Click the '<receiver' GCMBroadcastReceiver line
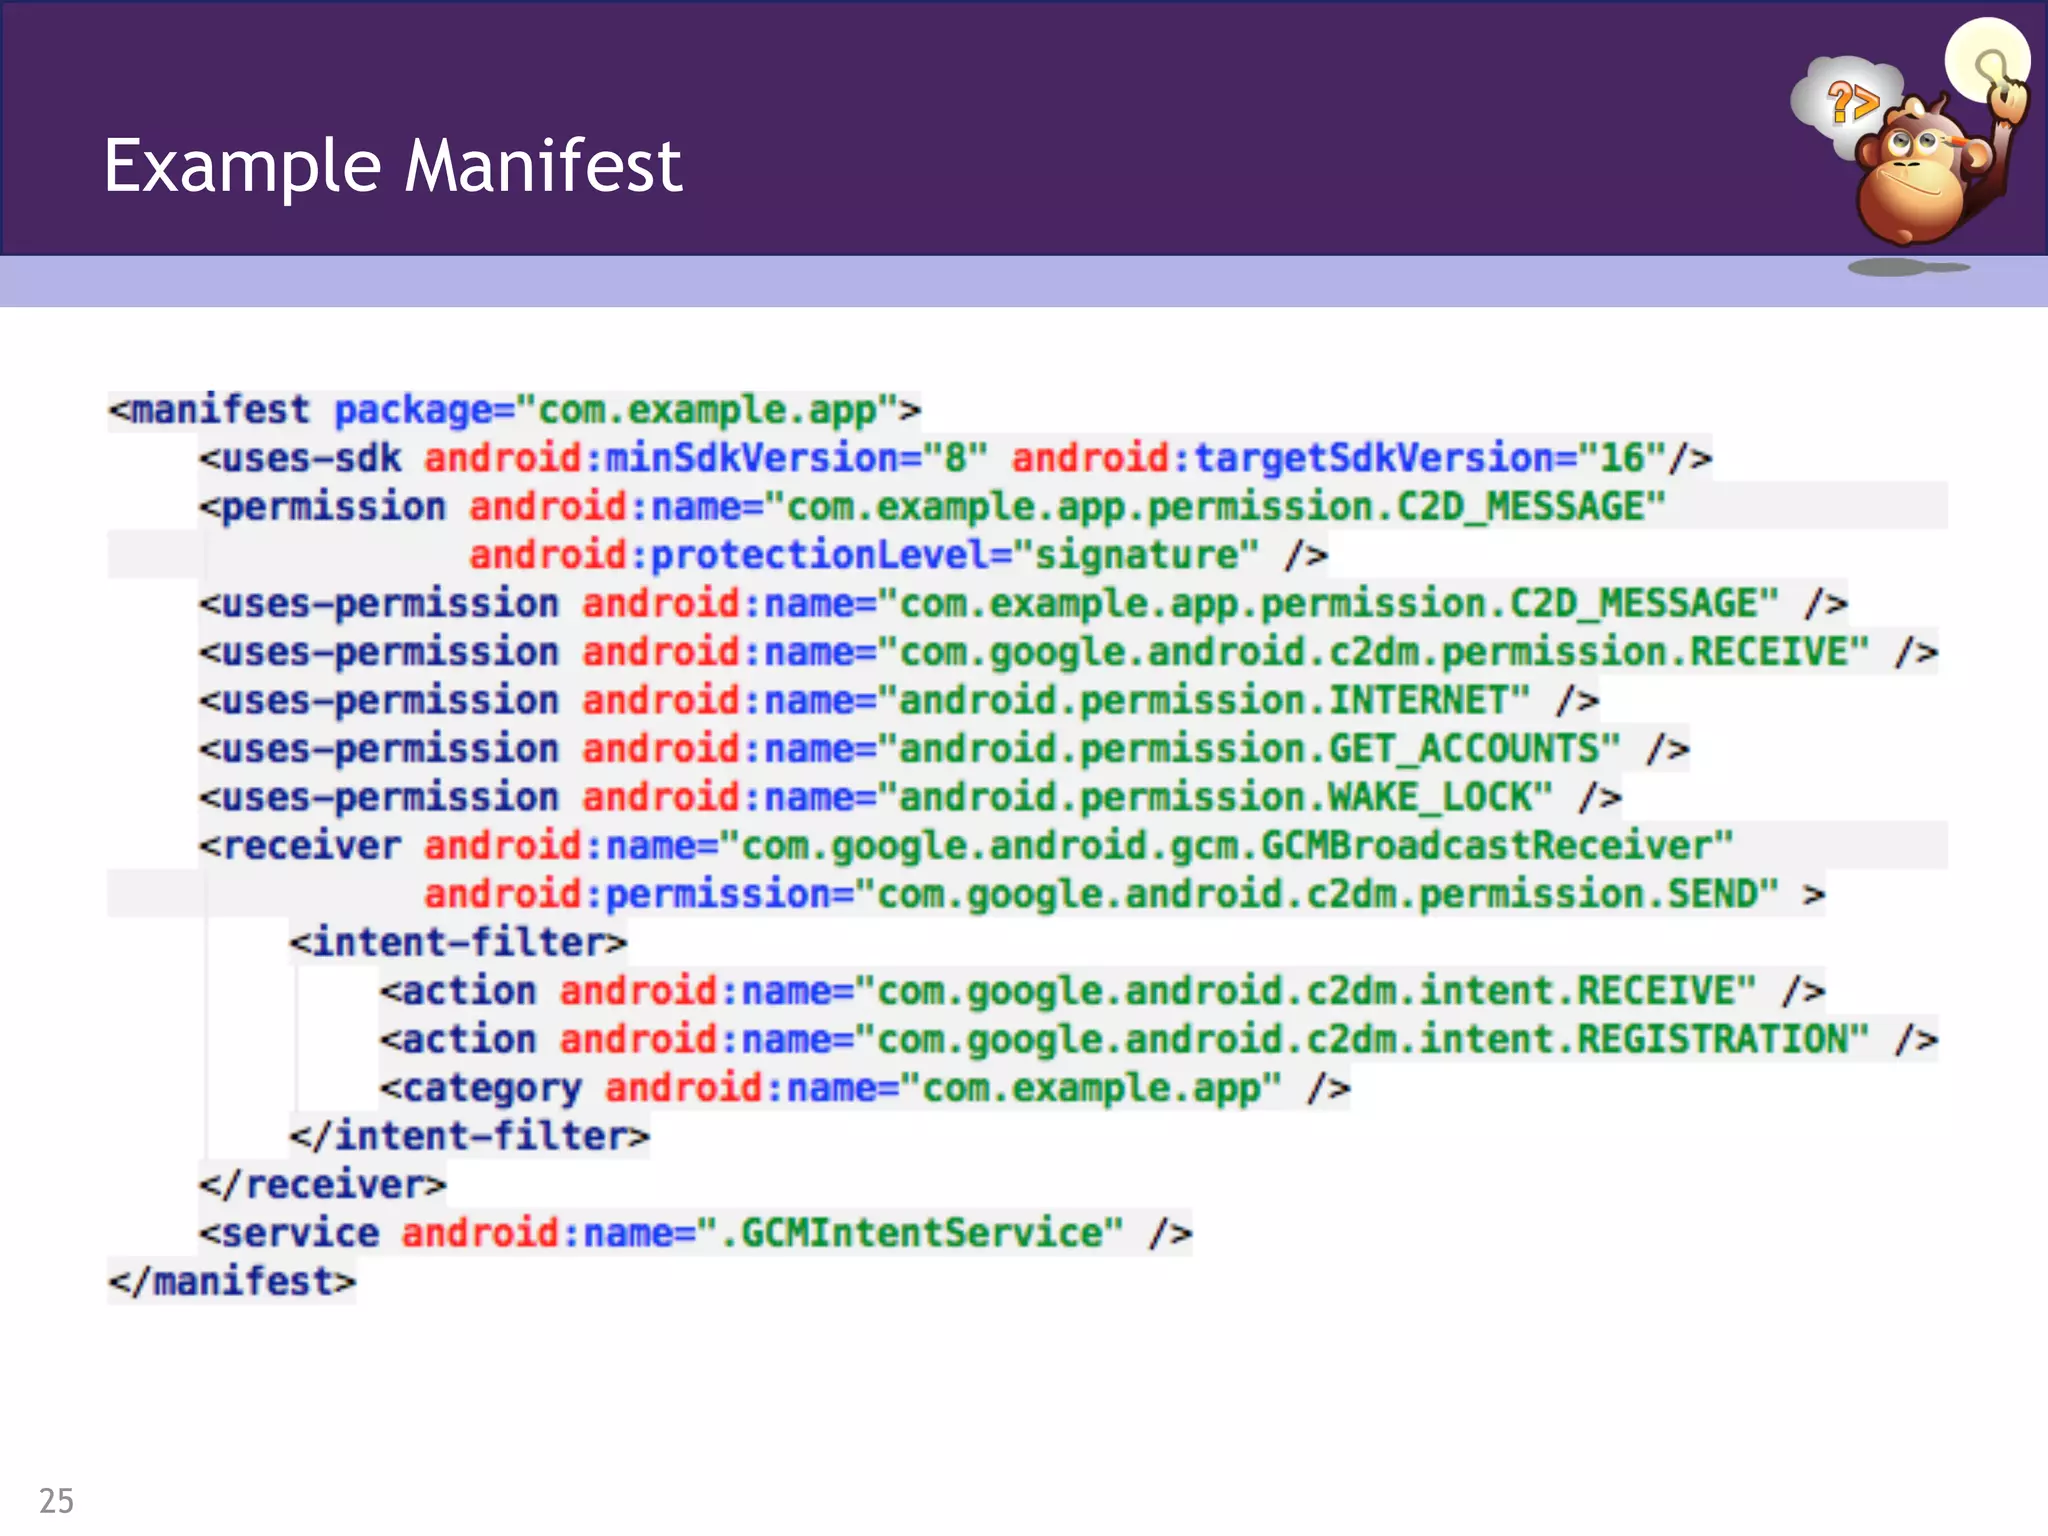Image resolution: width=2048 pixels, height=1536 pixels. 966,846
